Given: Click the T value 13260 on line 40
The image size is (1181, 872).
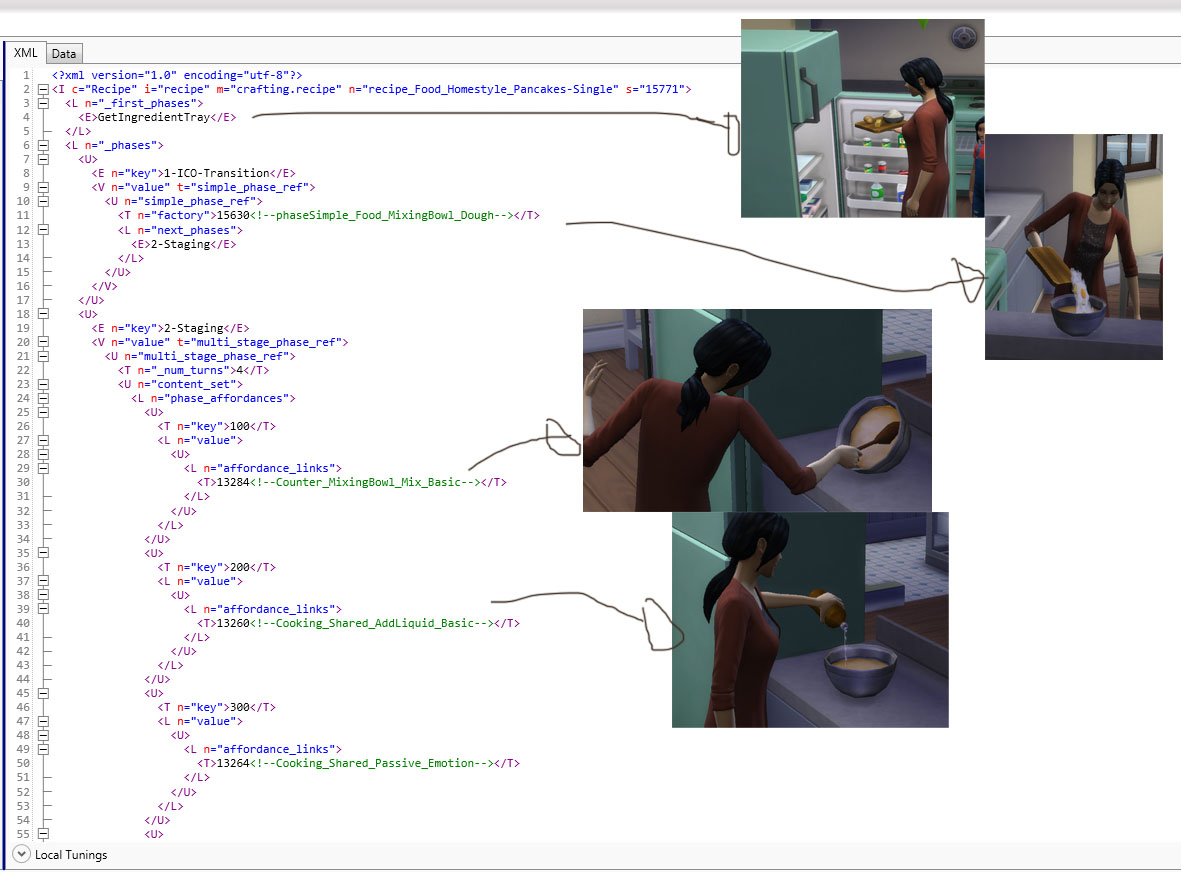Looking at the screenshot, I should (233, 624).
